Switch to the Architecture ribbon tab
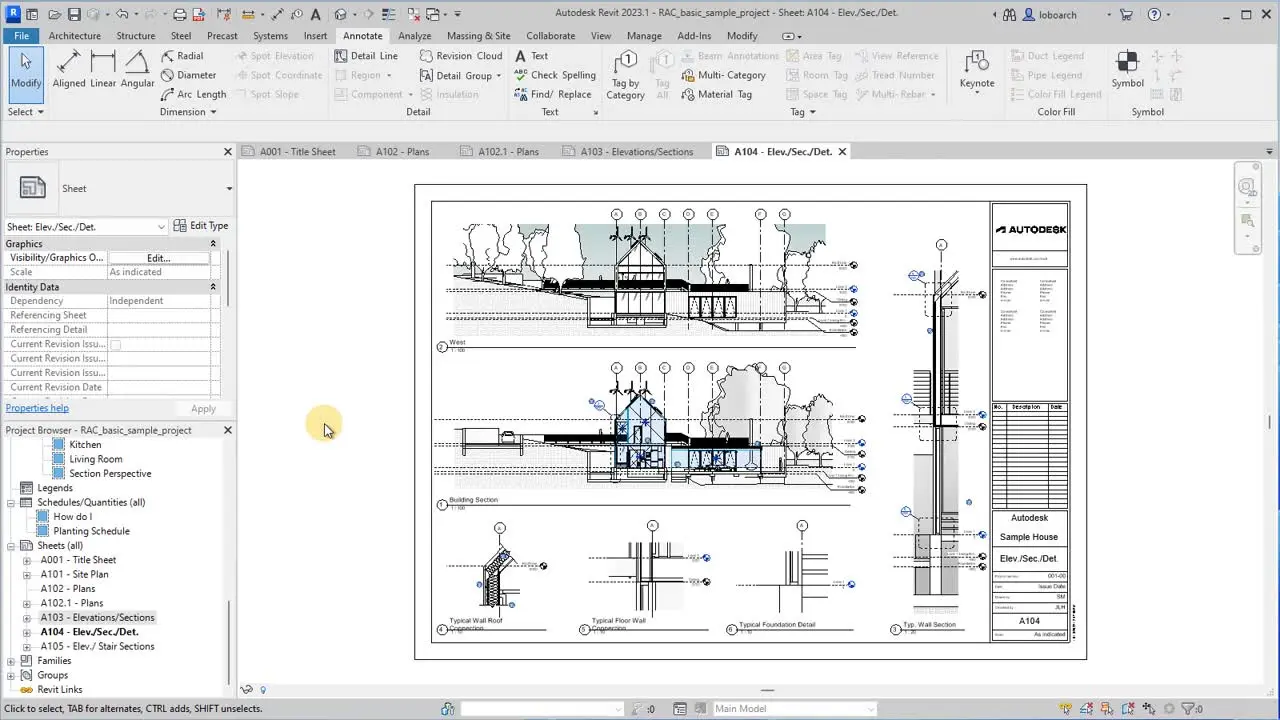The width and height of the screenshot is (1280, 720). (x=74, y=36)
